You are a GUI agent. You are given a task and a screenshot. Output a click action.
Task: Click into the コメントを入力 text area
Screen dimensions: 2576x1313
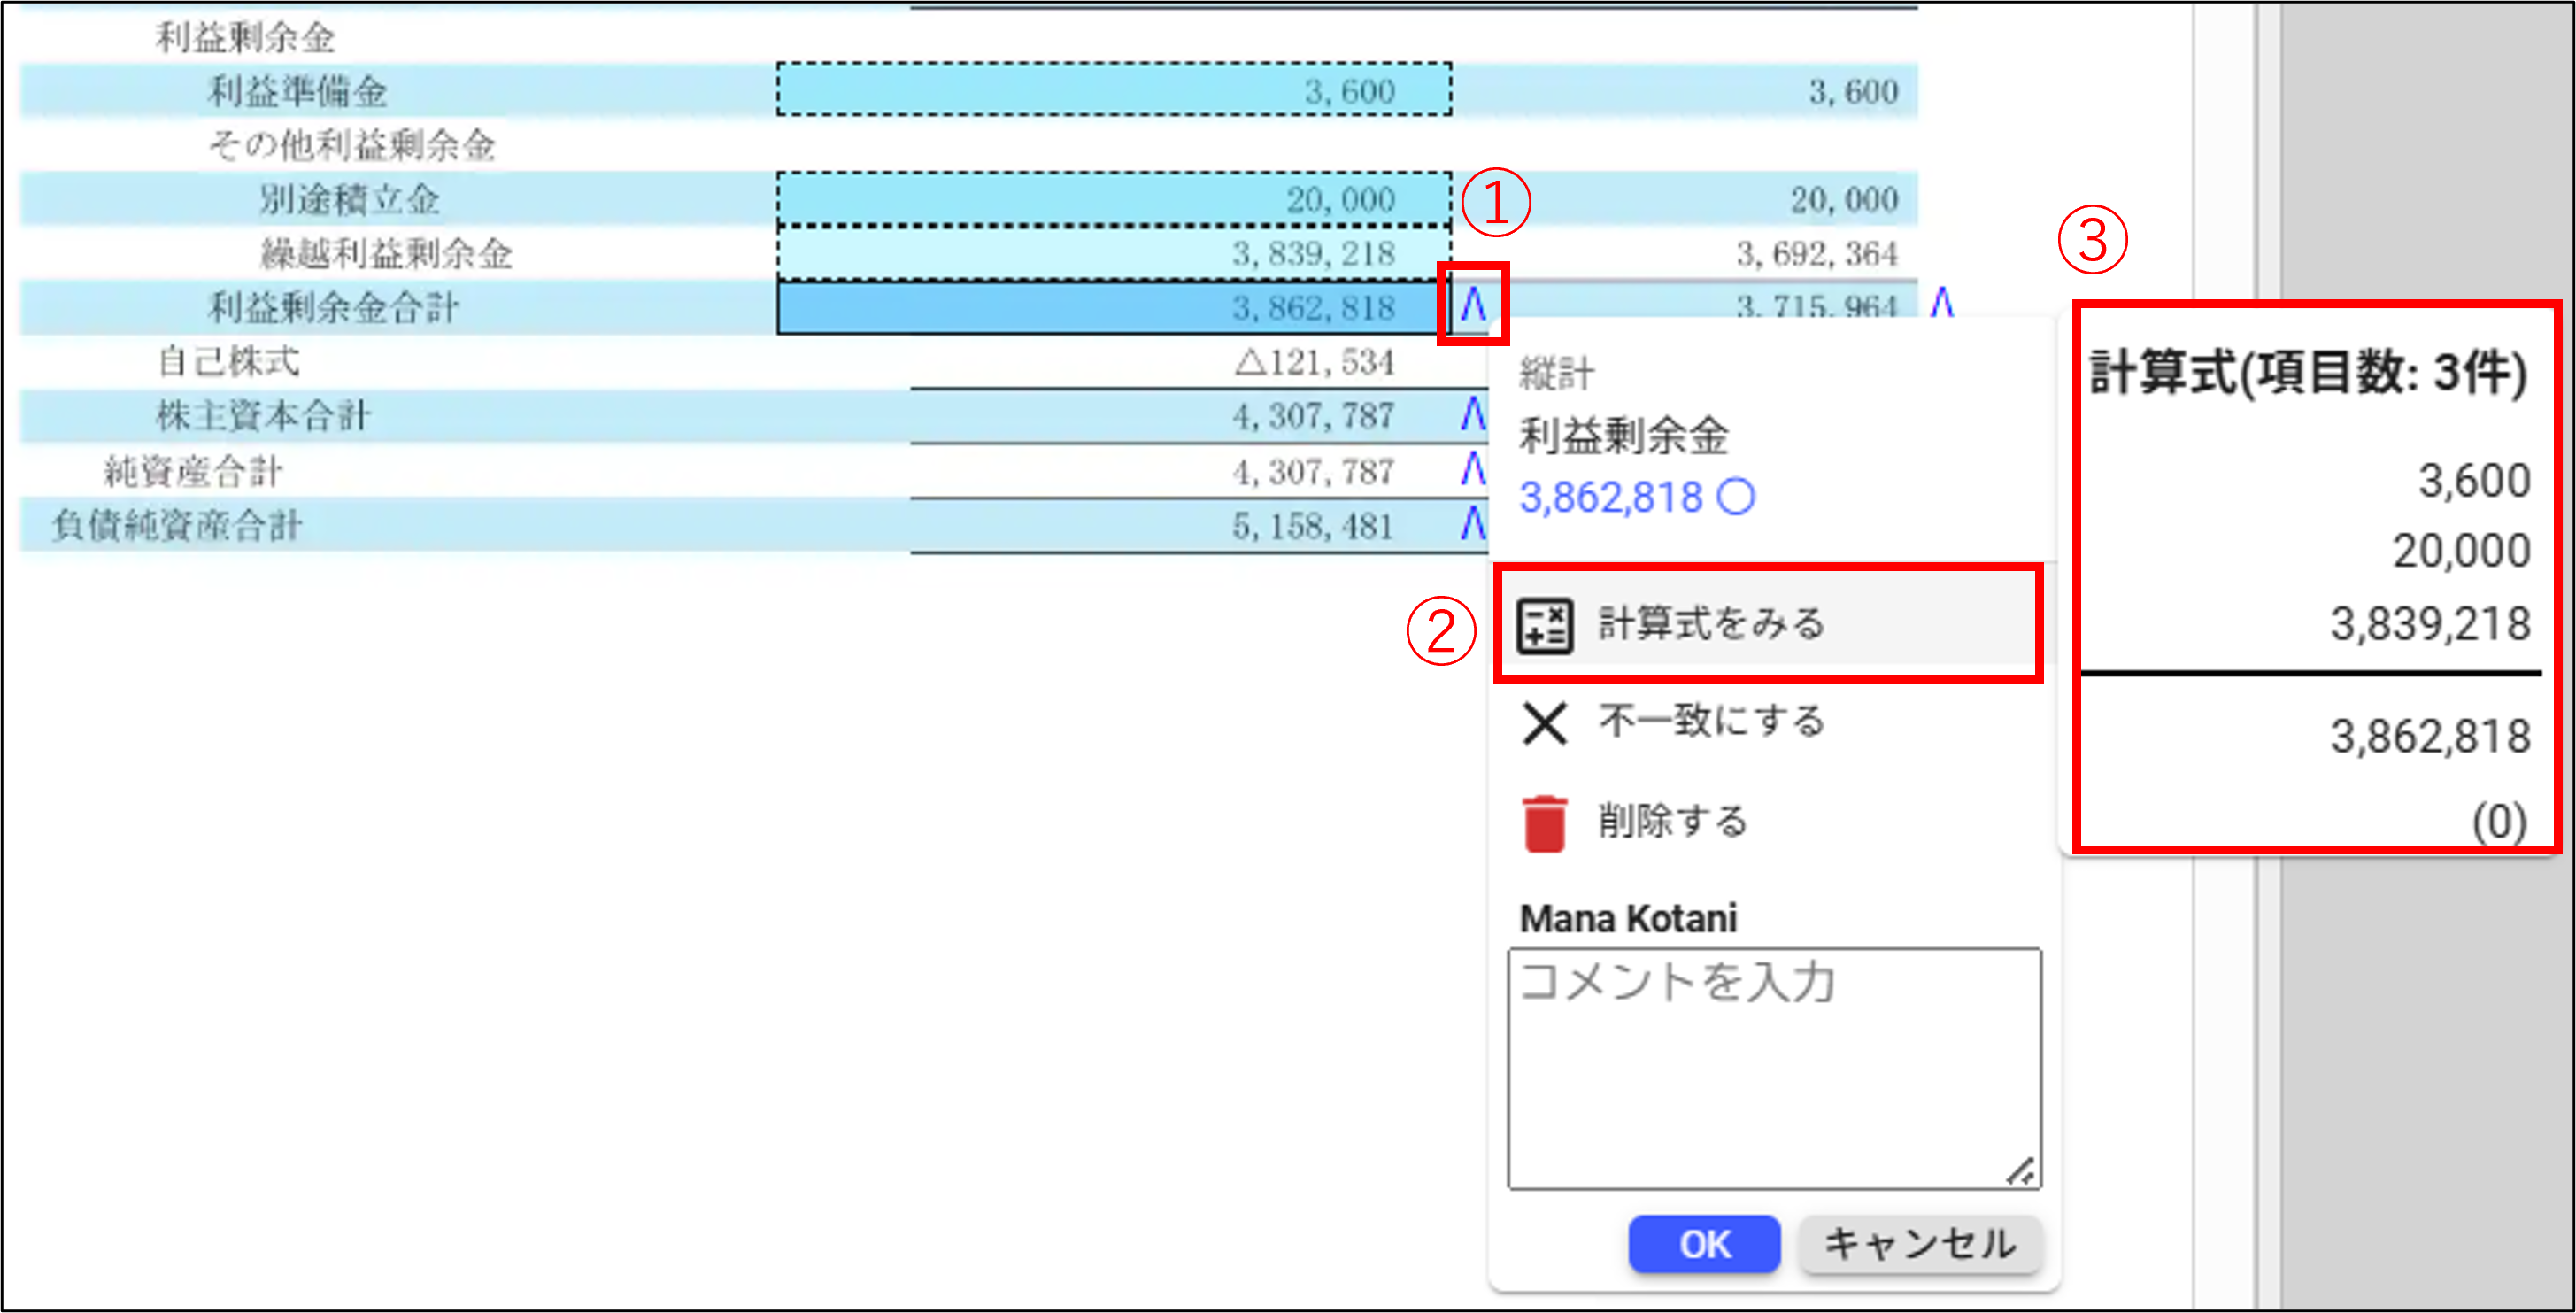click(1773, 1068)
